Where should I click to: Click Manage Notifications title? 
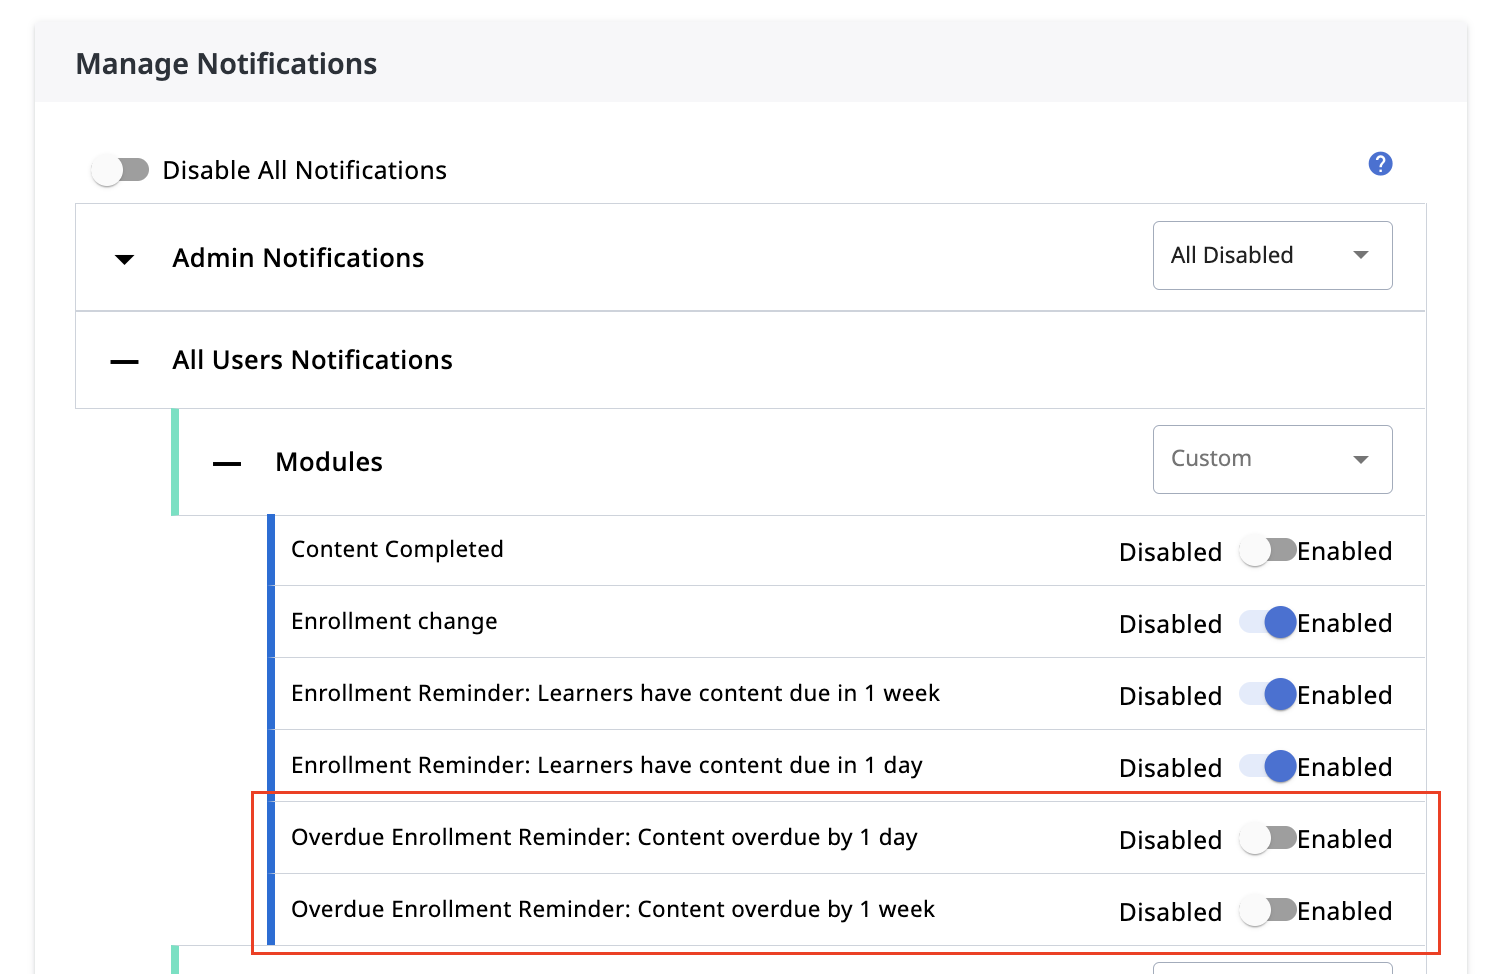[226, 64]
